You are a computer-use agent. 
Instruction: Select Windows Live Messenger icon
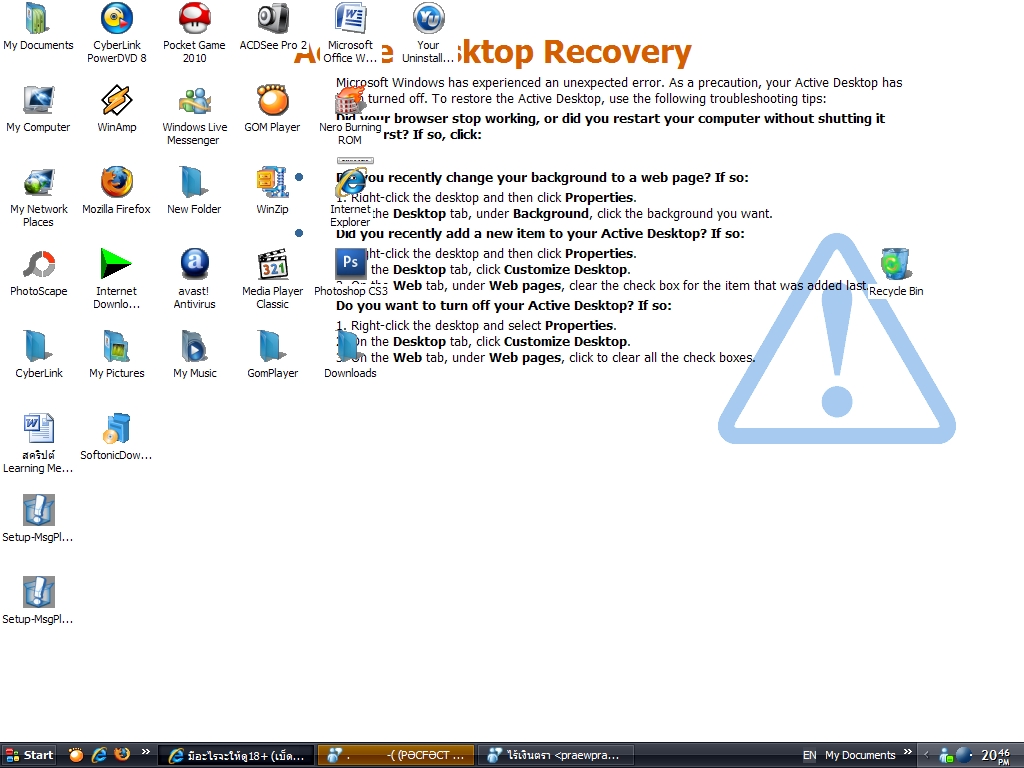[194, 115]
